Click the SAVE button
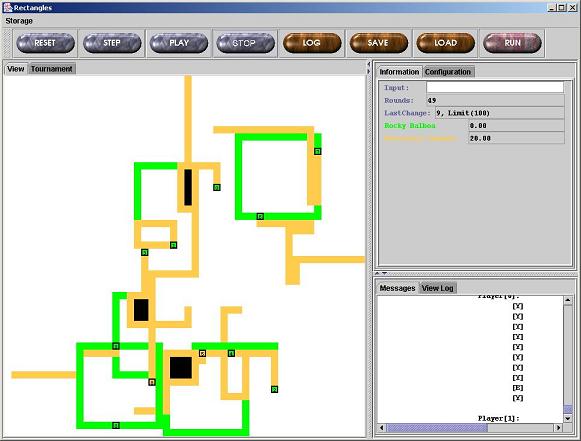 [x=379, y=43]
